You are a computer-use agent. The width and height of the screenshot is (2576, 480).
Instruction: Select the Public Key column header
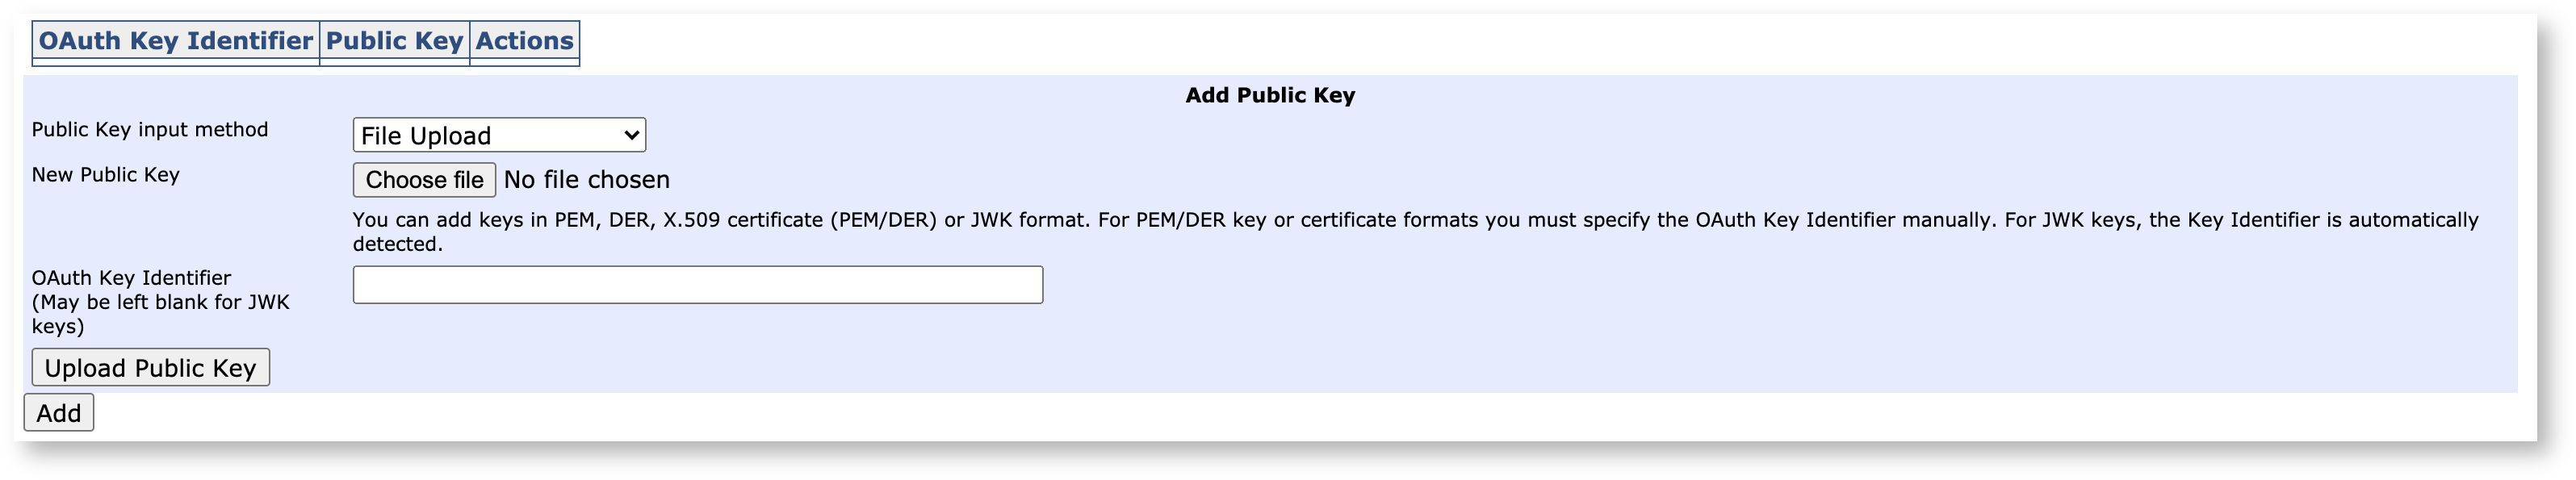pos(394,41)
